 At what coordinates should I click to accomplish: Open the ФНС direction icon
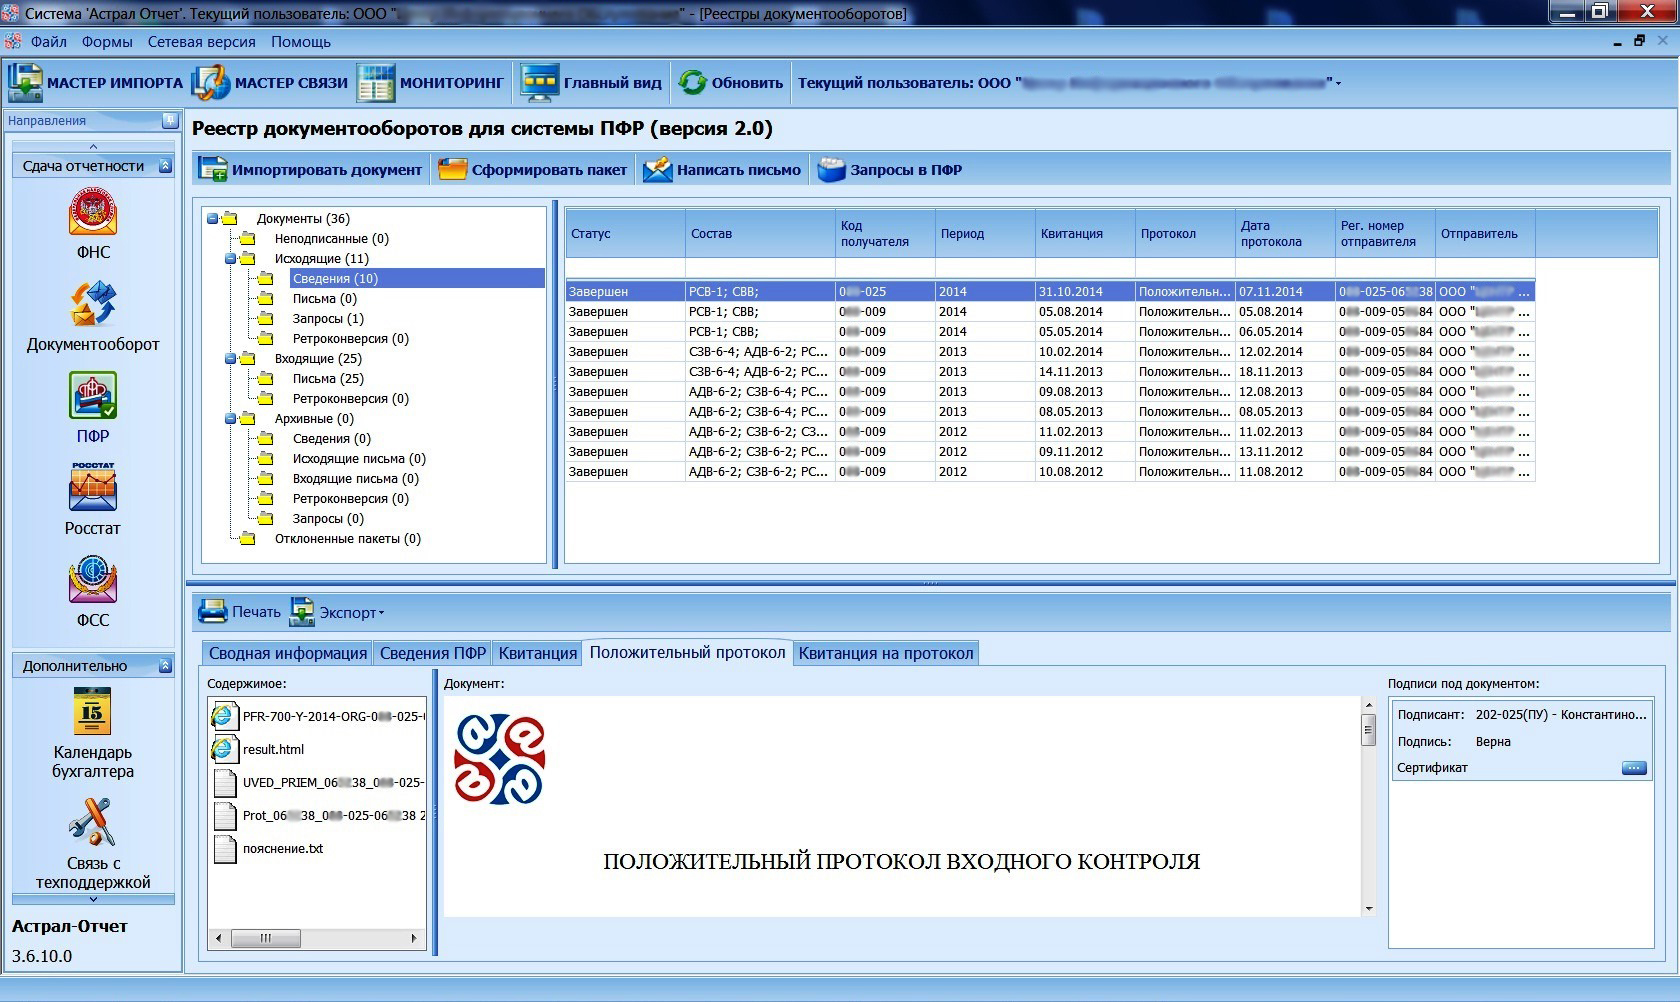93,211
